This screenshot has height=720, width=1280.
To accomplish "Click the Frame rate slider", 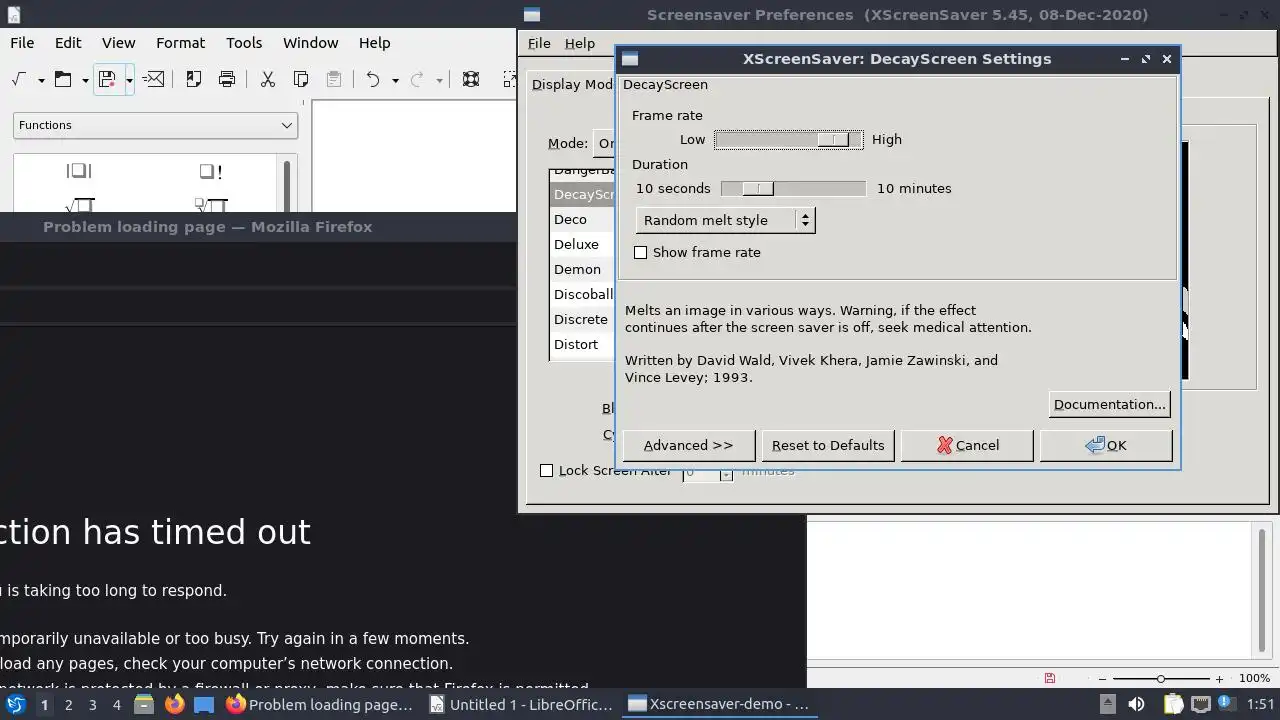I will click(789, 140).
